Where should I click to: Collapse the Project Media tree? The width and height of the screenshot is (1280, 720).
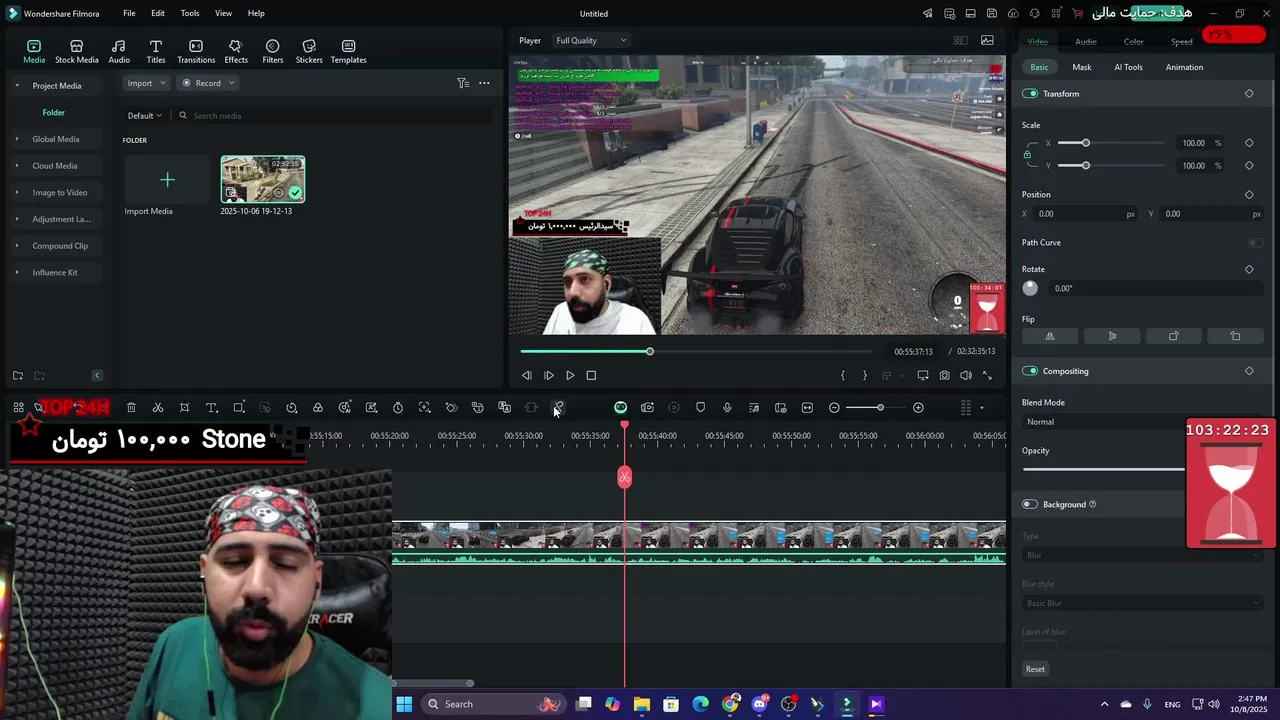(x=17, y=86)
